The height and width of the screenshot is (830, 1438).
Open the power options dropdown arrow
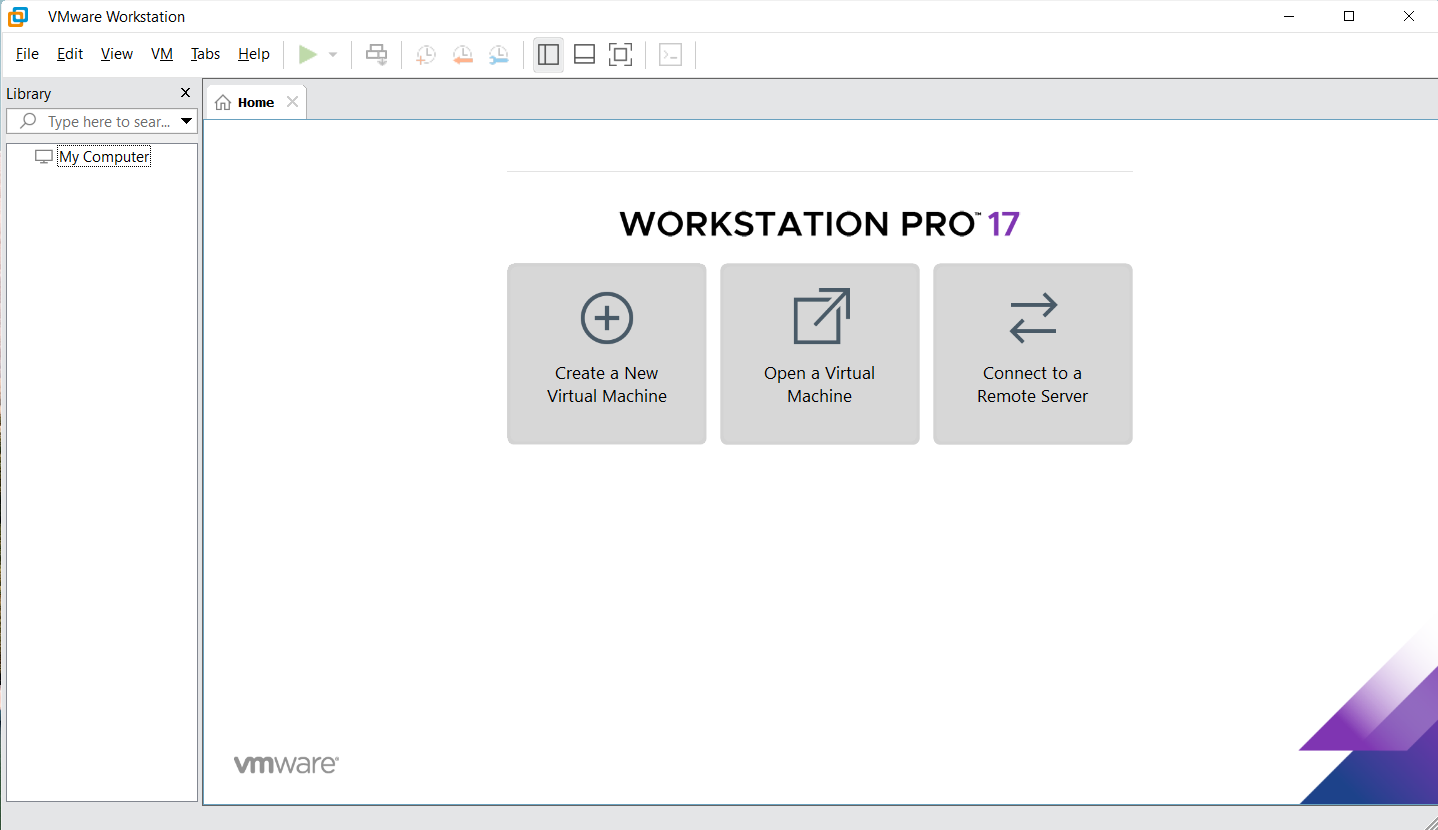pos(333,55)
